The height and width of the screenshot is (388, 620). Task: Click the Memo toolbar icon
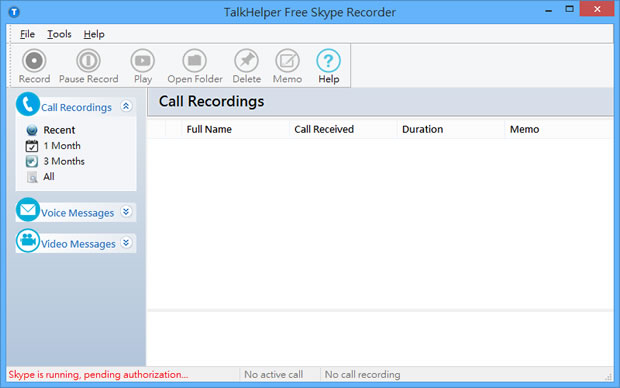pos(287,61)
